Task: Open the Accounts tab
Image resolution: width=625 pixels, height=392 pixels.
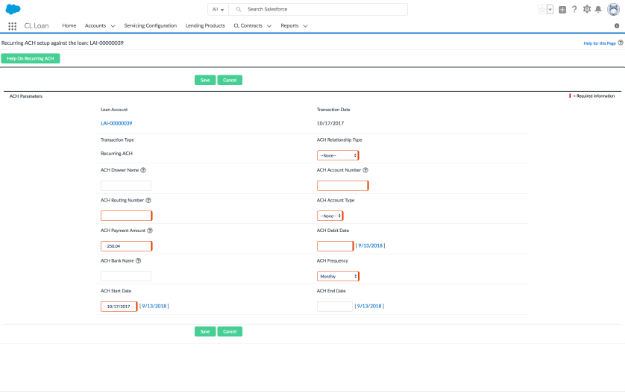Action: coord(95,26)
